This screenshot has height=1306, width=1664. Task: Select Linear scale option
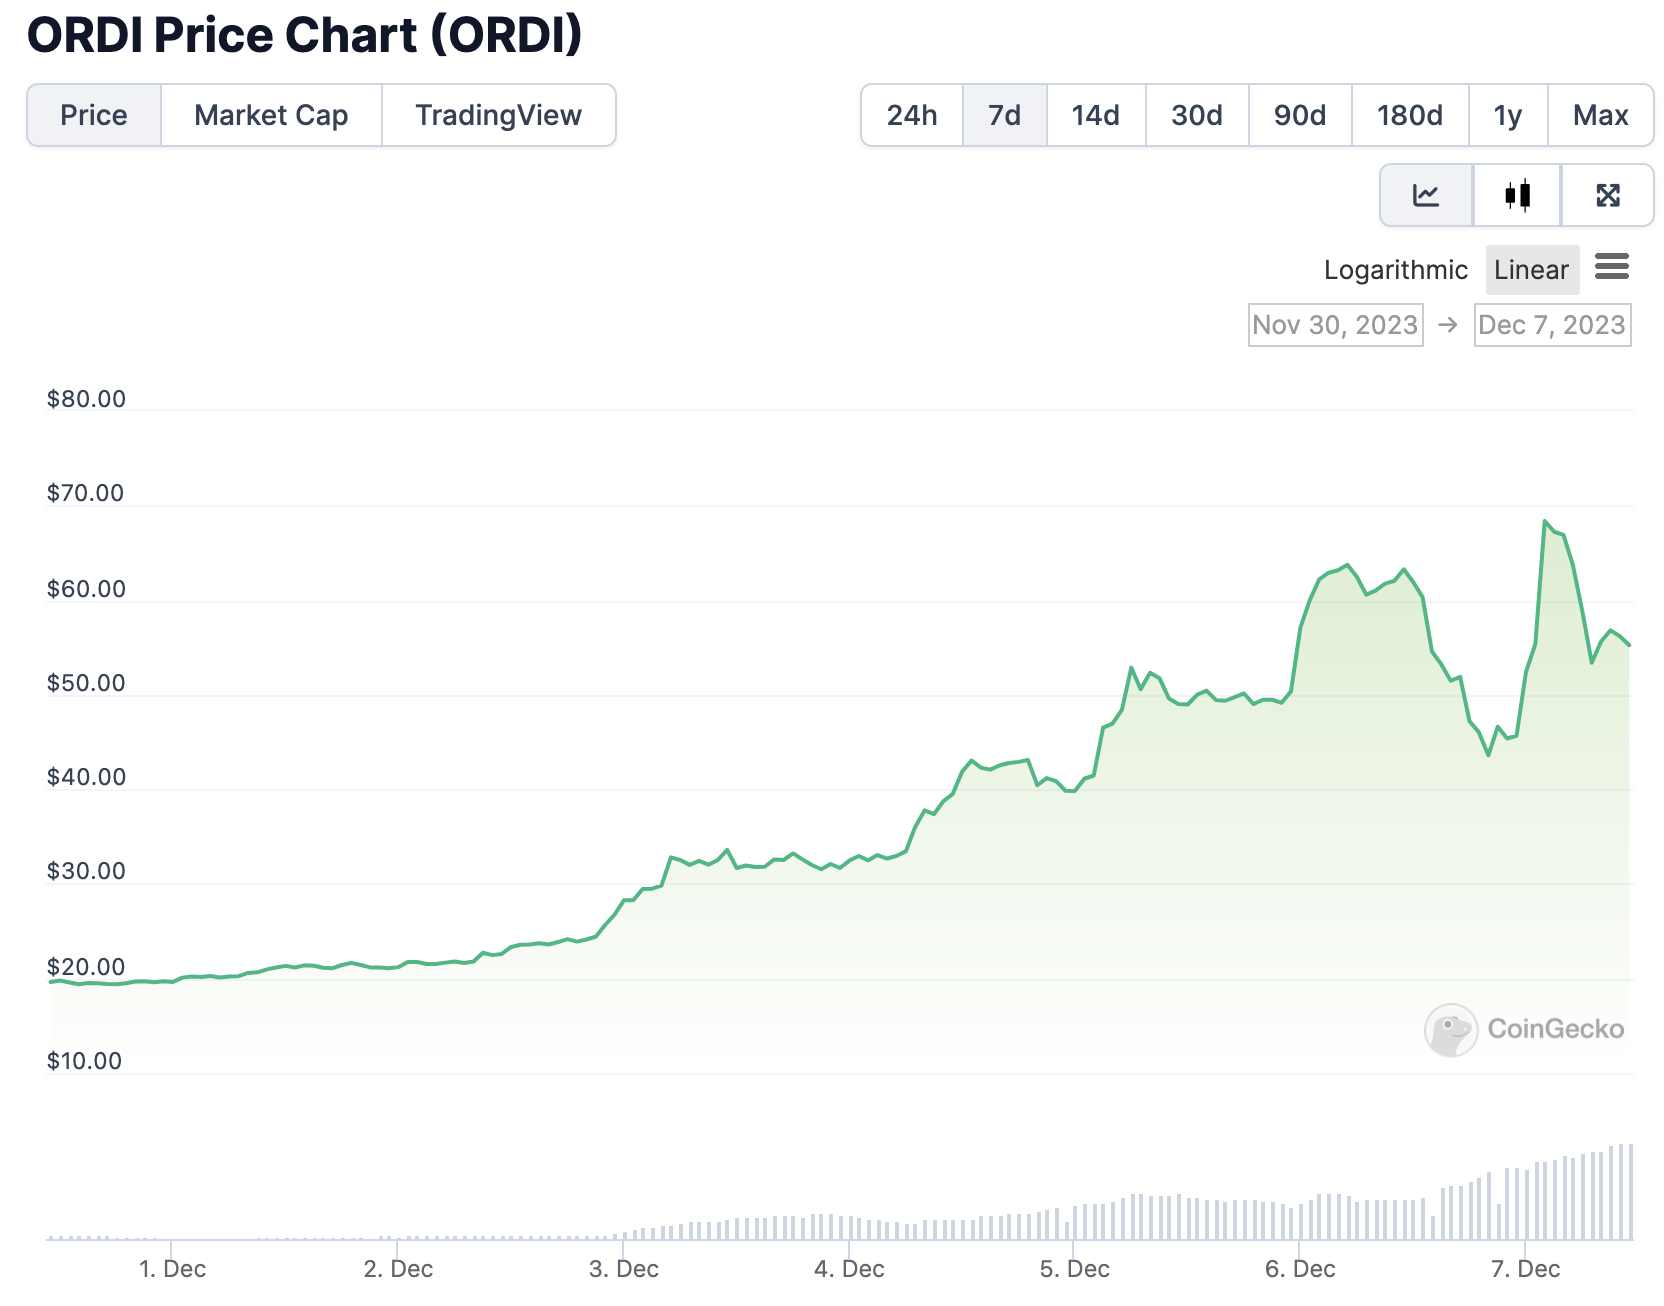[x=1531, y=270]
